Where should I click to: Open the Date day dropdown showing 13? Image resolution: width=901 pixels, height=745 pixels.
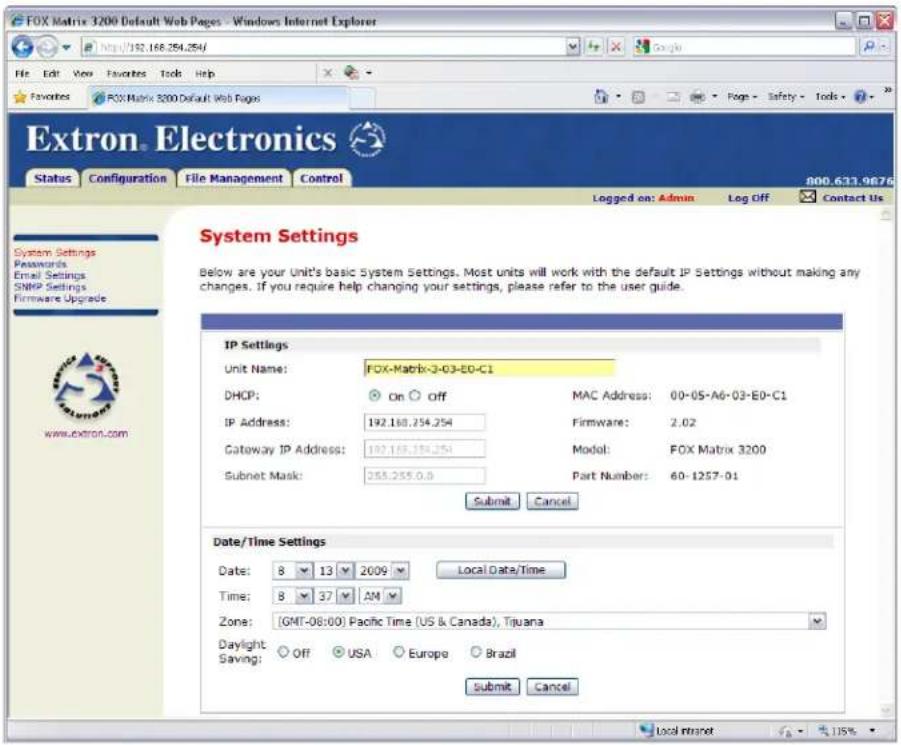(345, 570)
